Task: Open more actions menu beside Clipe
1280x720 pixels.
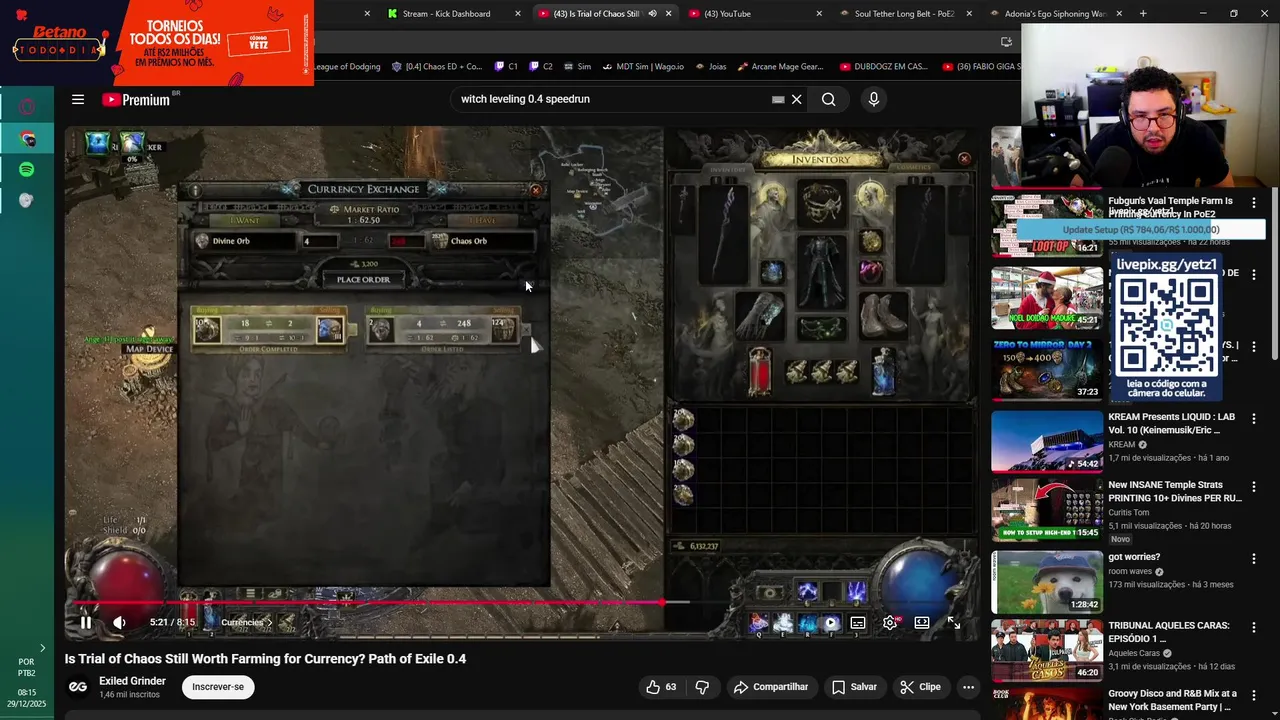Action: coord(968,687)
